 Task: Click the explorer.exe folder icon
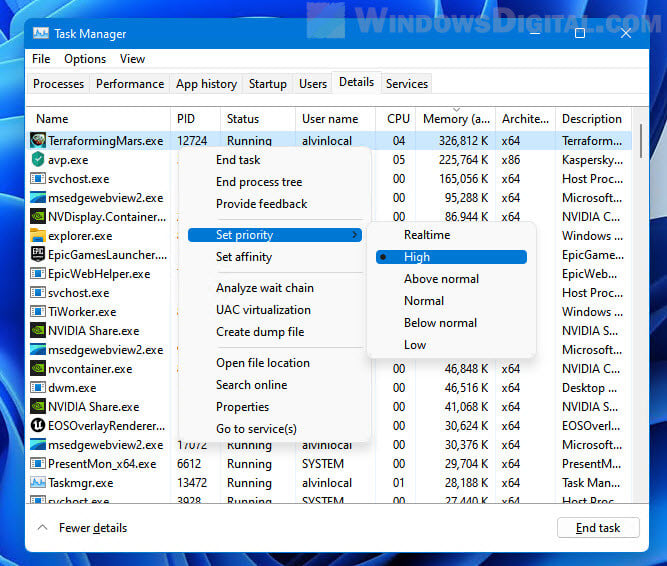[38, 235]
